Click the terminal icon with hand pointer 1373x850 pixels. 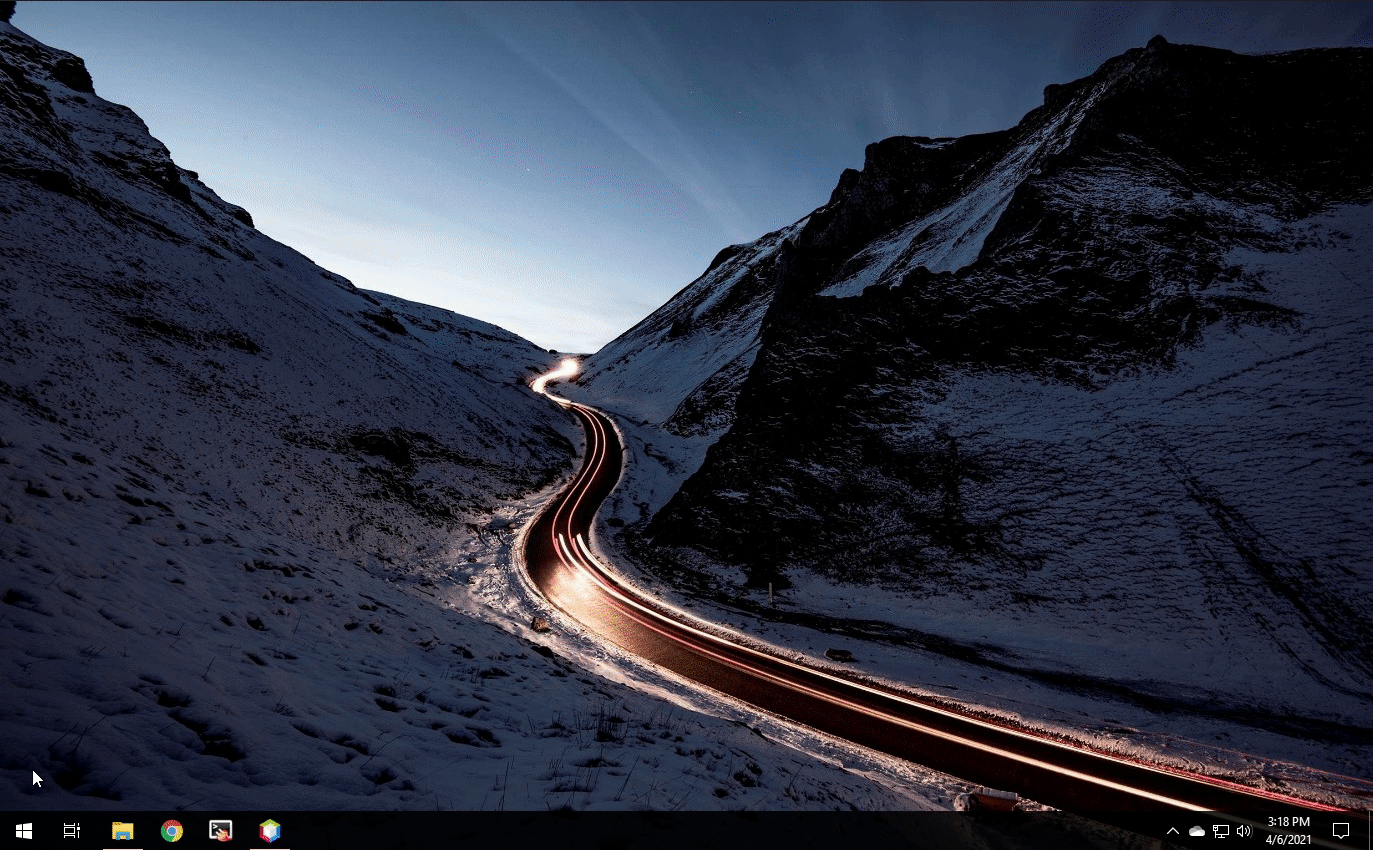(x=221, y=831)
